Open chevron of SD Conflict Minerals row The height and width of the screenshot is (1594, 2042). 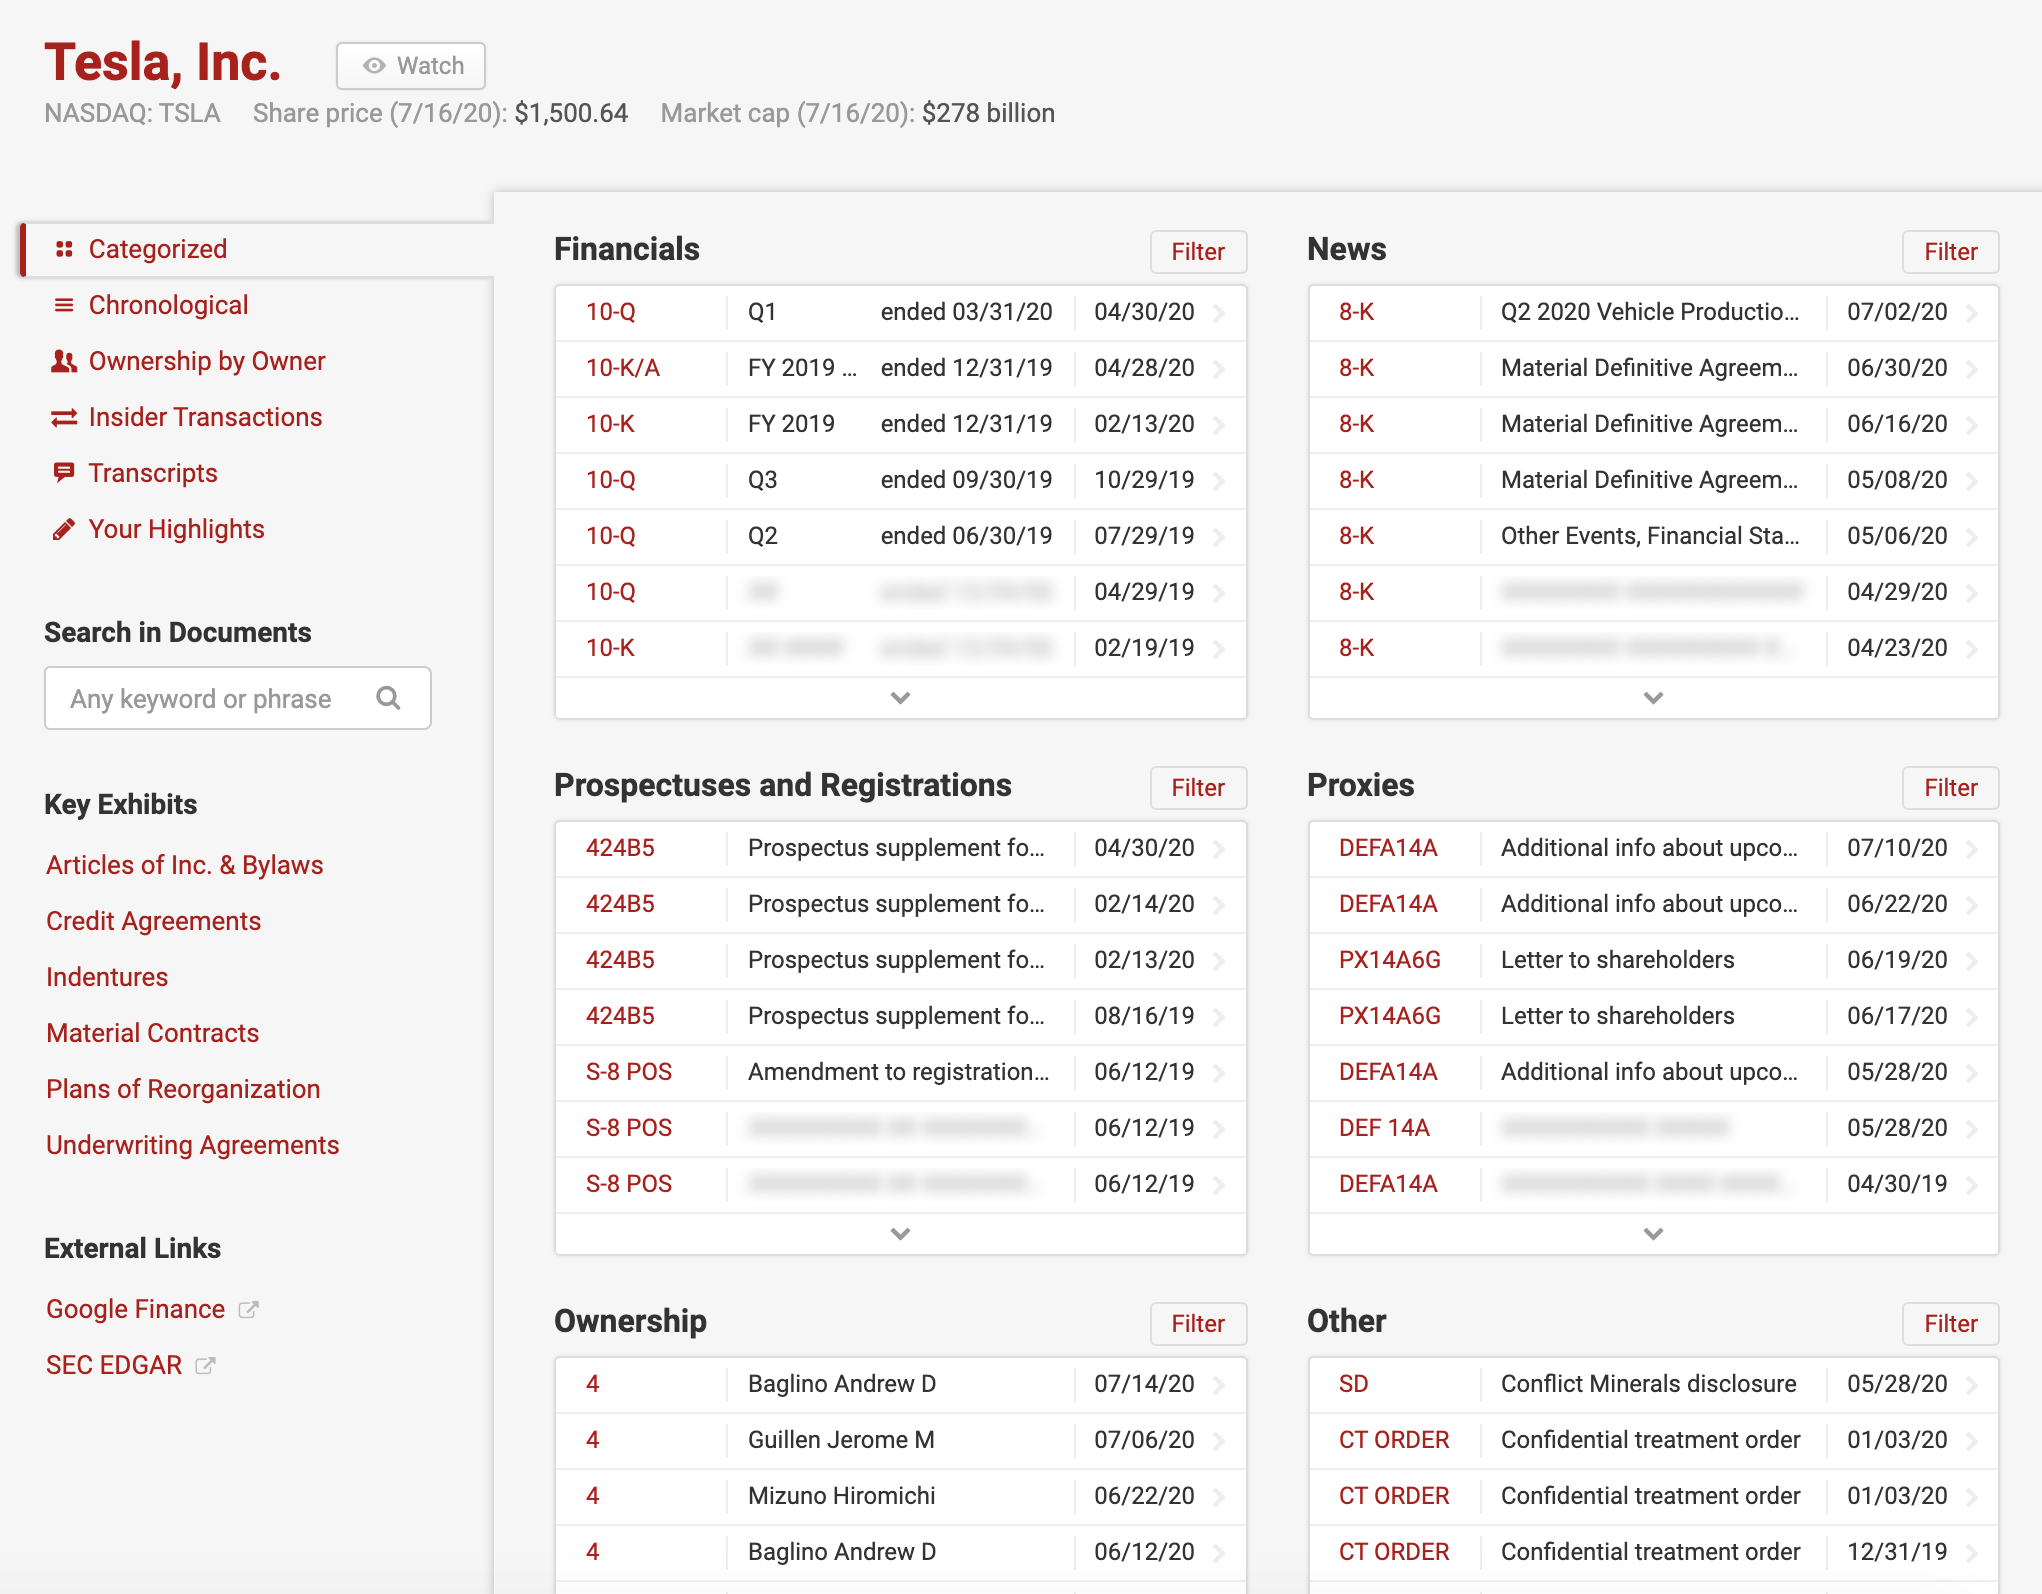tap(1972, 1385)
